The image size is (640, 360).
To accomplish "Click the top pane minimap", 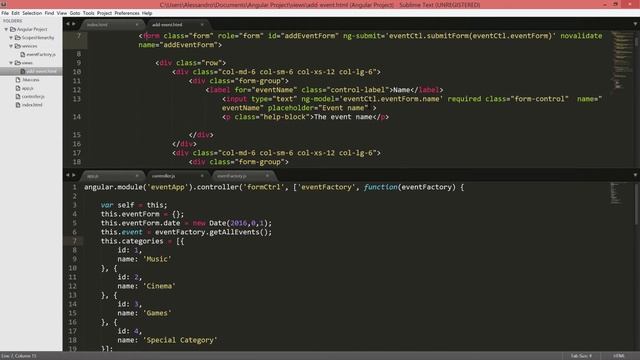I will (623, 59).
